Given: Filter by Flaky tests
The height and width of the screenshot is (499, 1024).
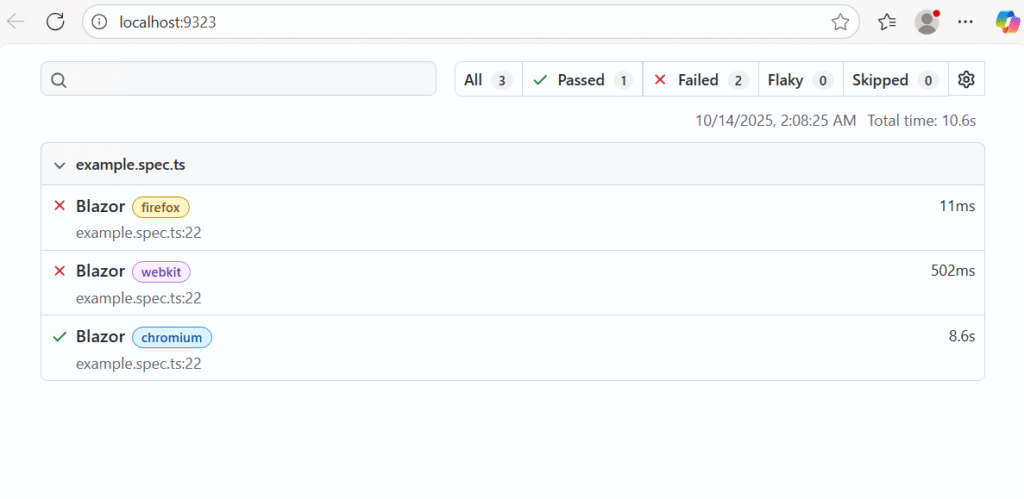Looking at the screenshot, I should [x=800, y=80].
